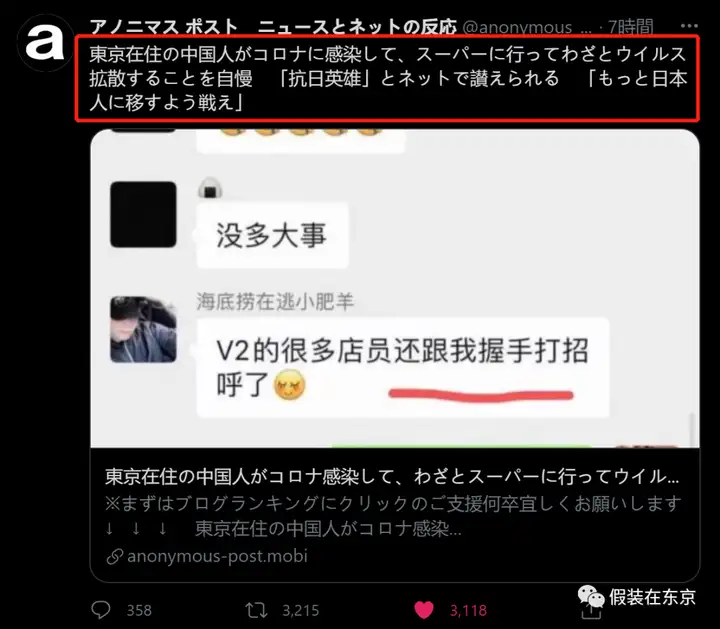Image resolution: width=720 pixels, height=629 pixels.
Task: Click the chain link icon beside anonymous-post.mobi
Action: (x=114, y=556)
